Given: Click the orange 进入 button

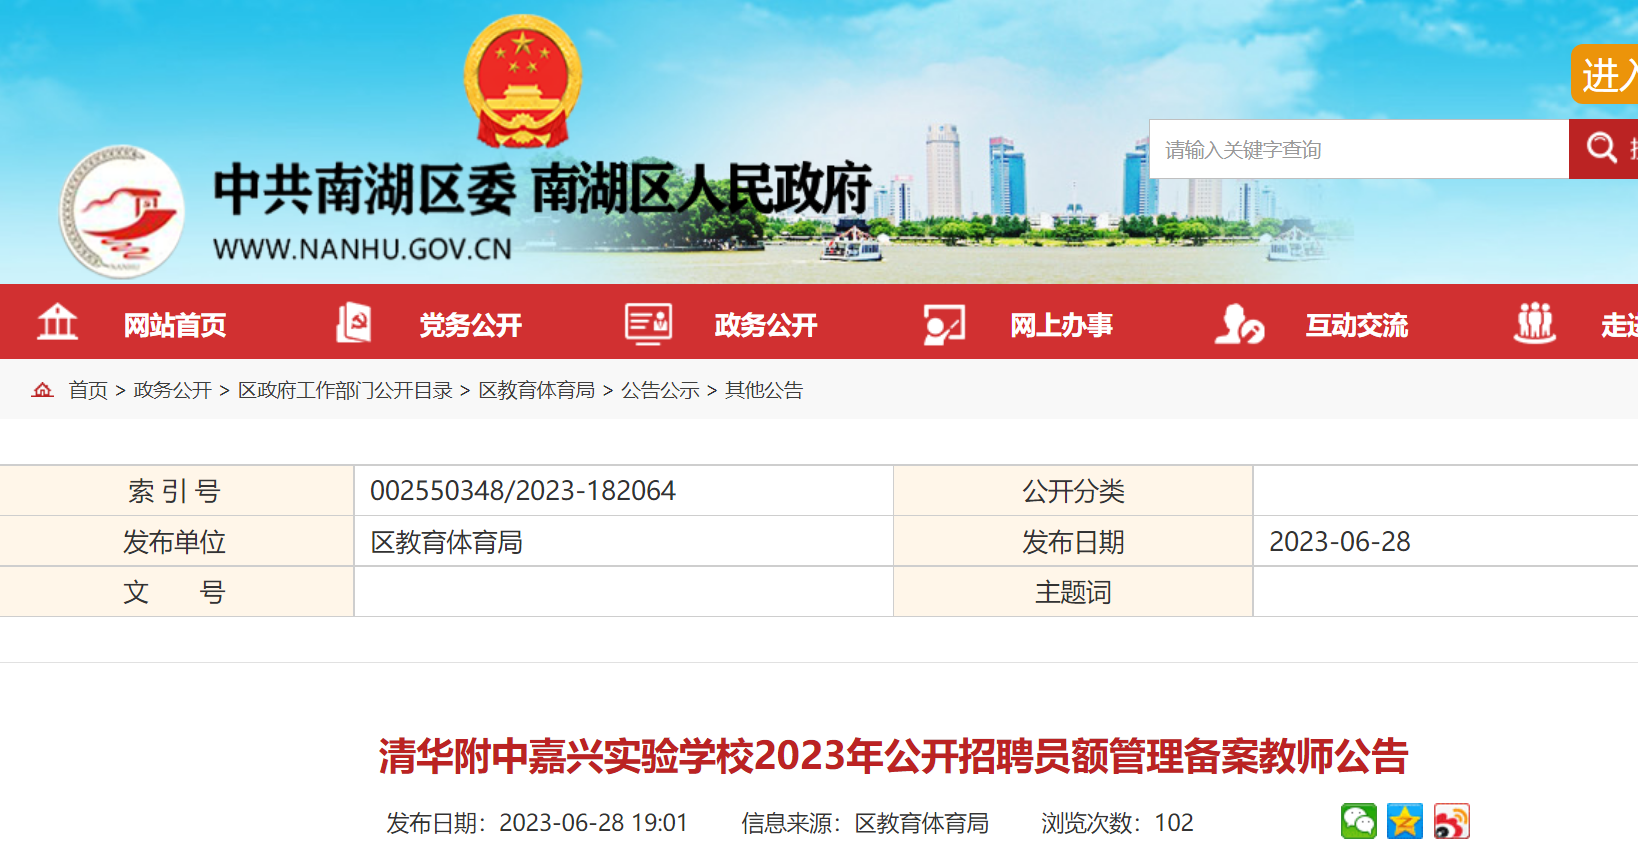Looking at the screenshot, I should [x=1606, y=75].
